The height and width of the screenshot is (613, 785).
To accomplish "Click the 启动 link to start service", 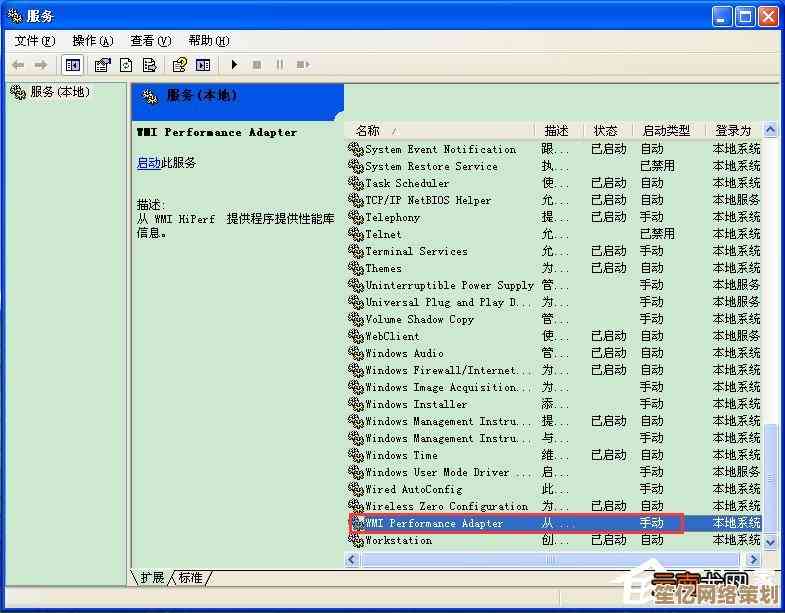I will tap(148, 163).
